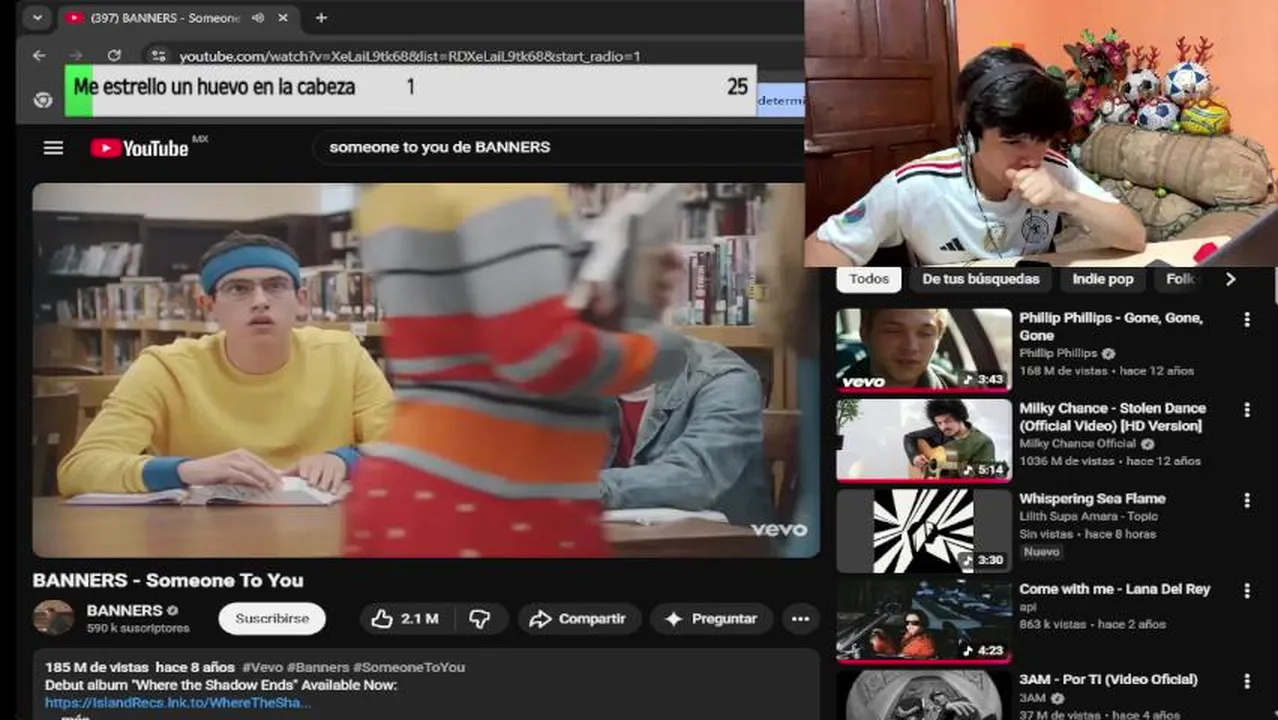The image size is (1278, 720).
Task: Click the browser address bar URL
Action: [x=410, y=56]
